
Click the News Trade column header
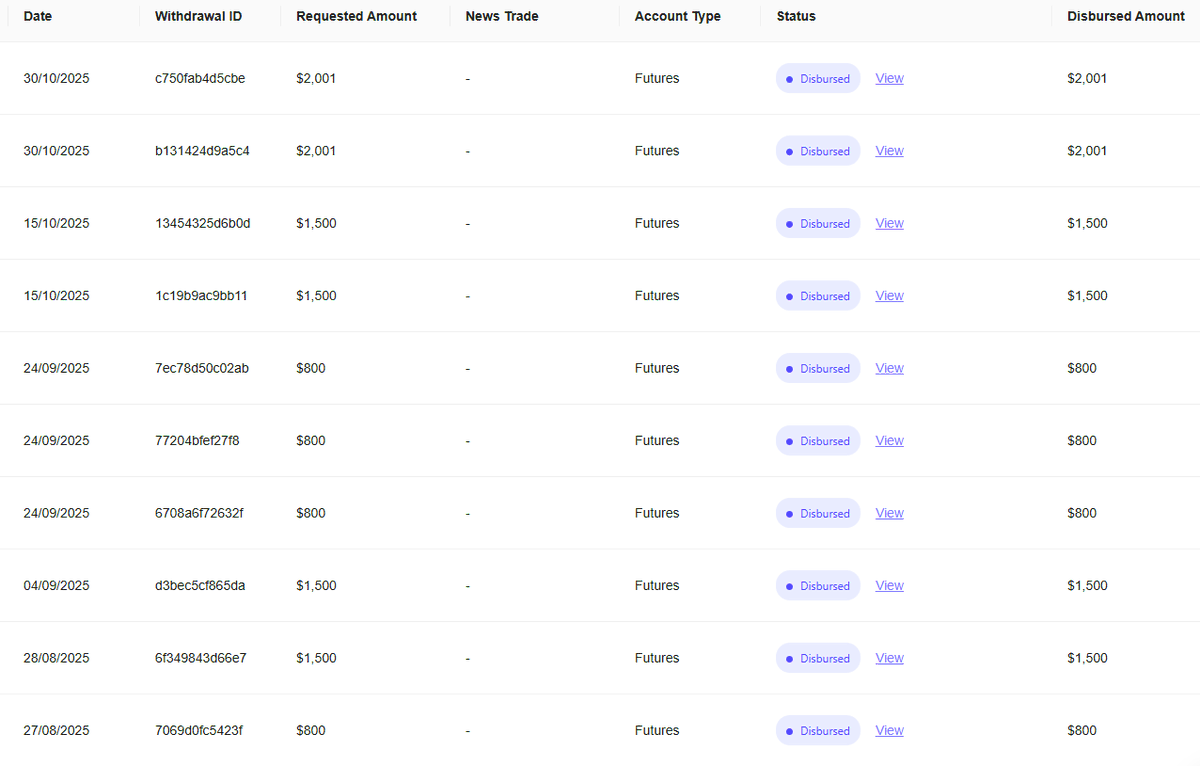(x=501, y=16)
